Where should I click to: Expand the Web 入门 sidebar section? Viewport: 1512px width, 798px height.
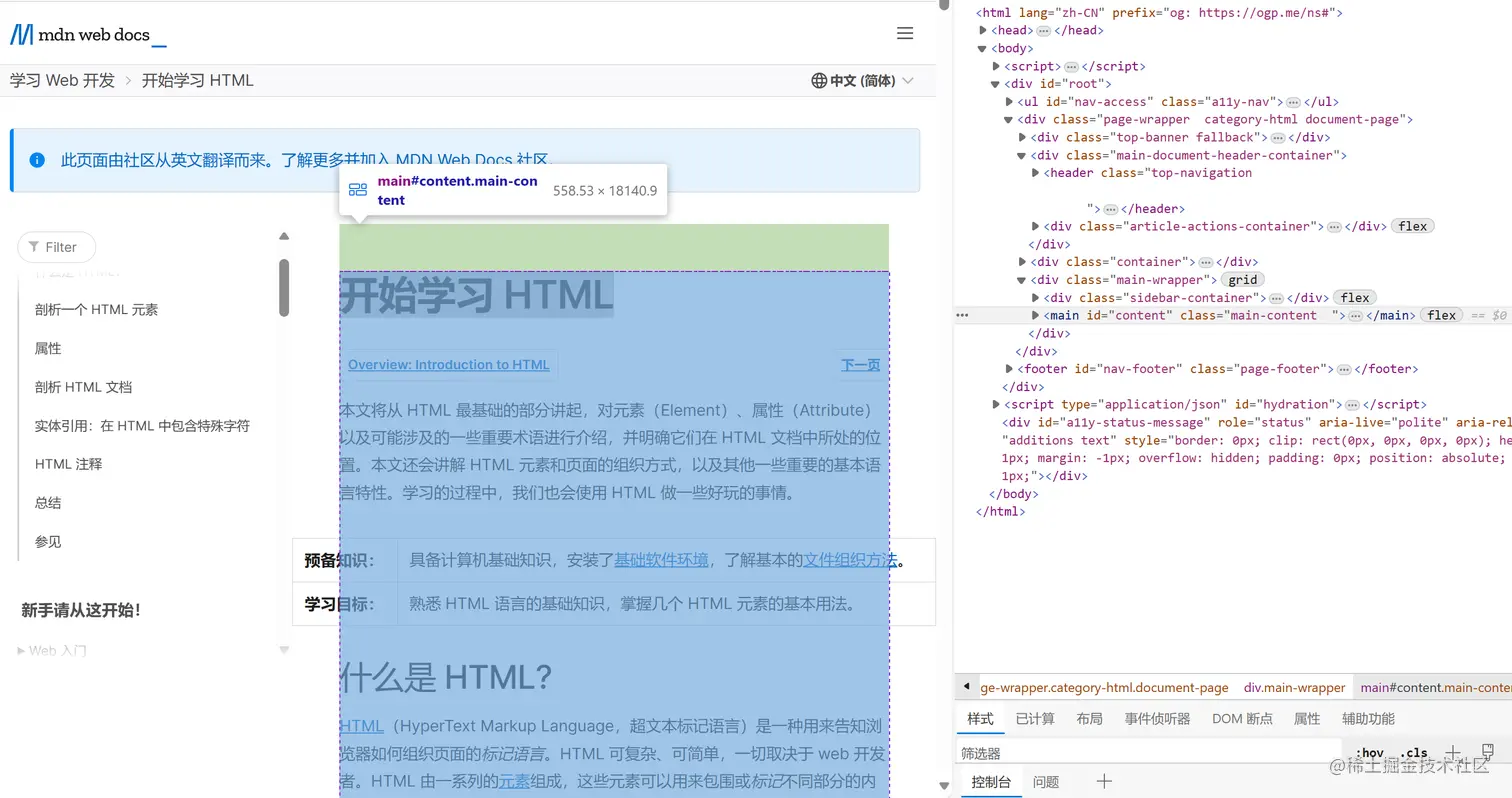coord(53,651)
